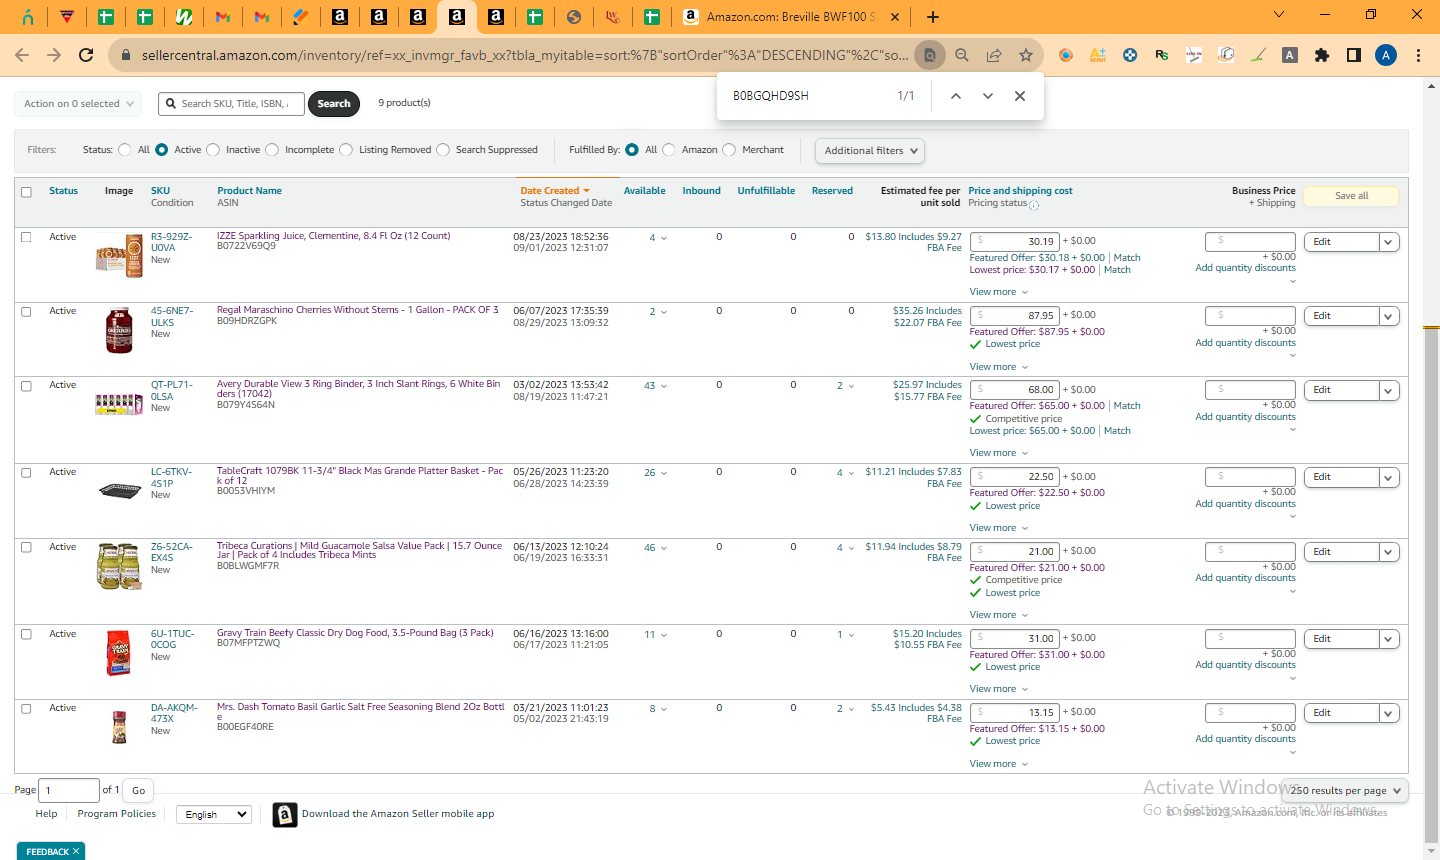Close the Amazon.com Breville tab
This screenshot has height=860, width=1440.
894,17
